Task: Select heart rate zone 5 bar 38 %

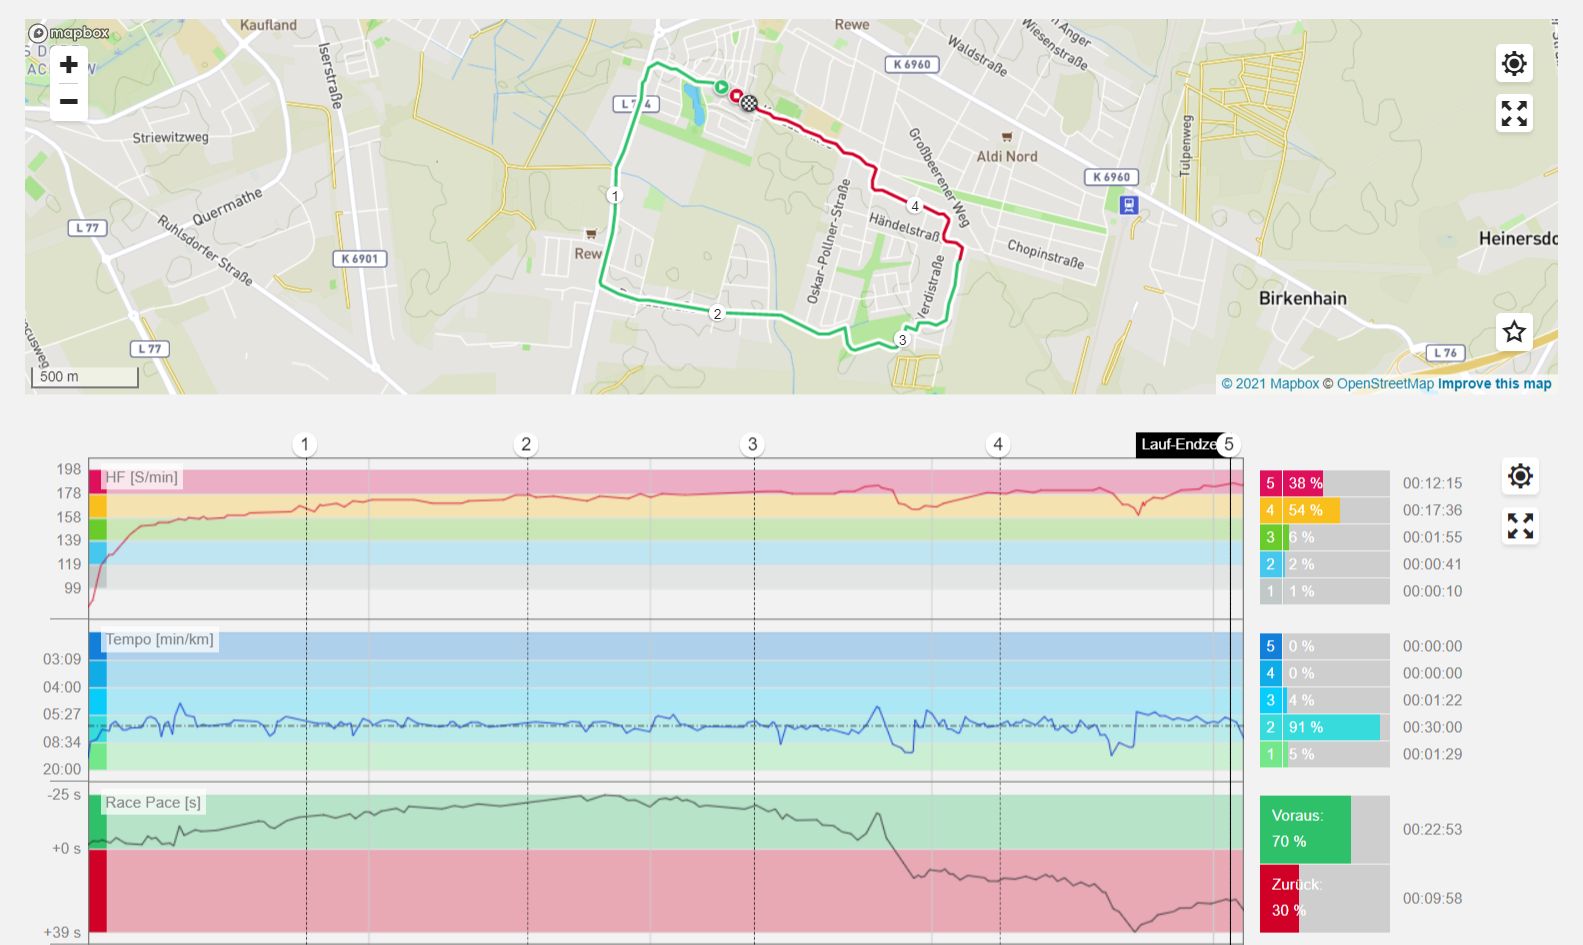Action: 1324,483
